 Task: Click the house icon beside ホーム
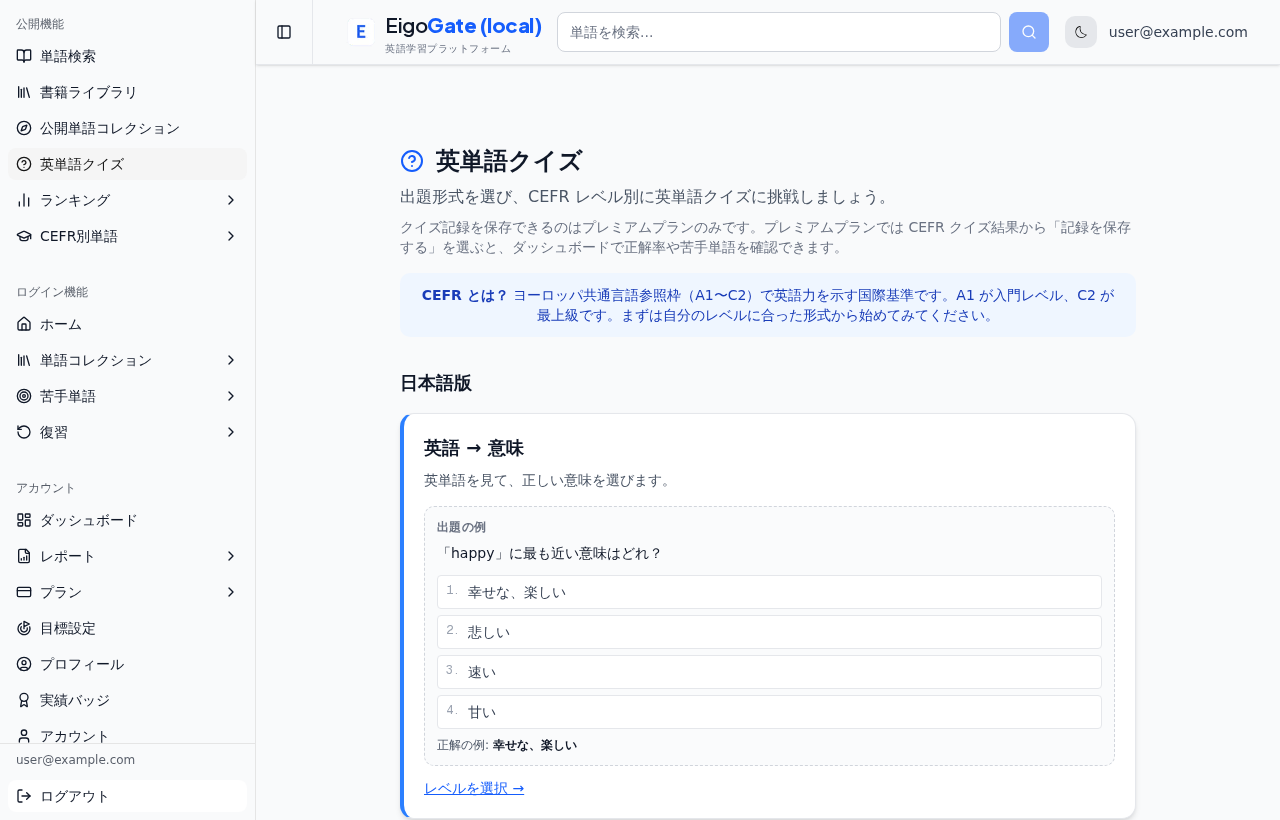(x=24, y=324)
